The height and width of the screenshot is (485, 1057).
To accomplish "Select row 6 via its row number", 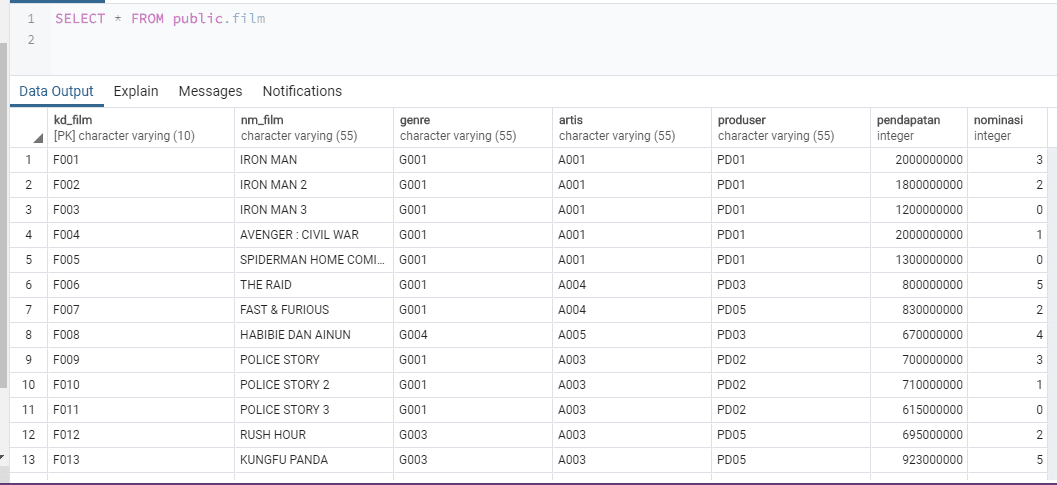I will 29,285.
